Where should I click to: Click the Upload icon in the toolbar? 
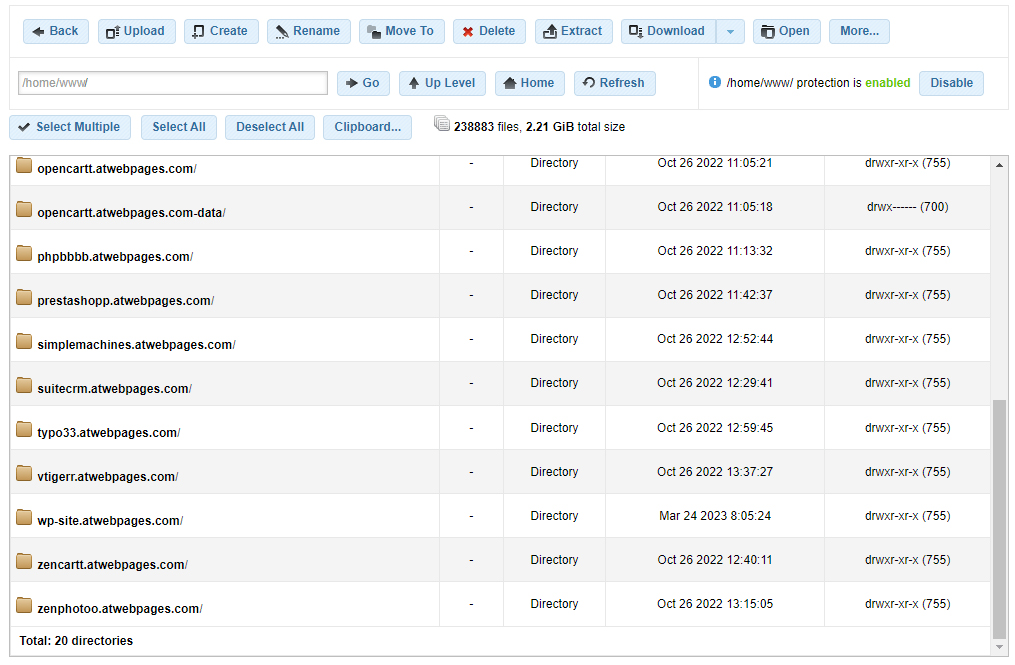pos(111,31)
